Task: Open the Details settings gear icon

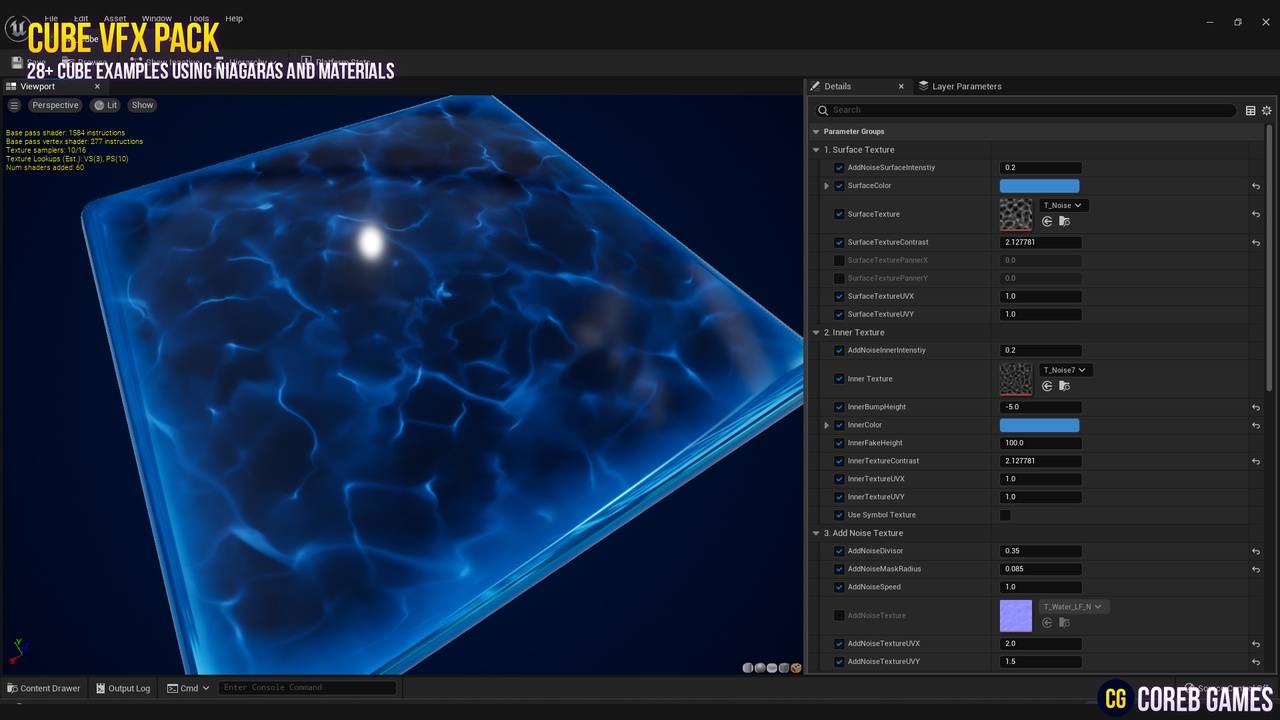Action: click(1266, 110)
